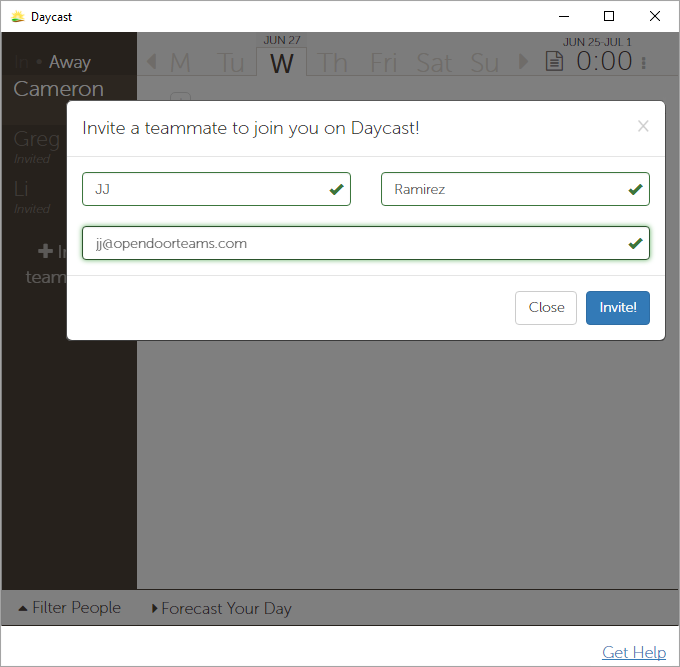Minimize the Daycast window

563,16
